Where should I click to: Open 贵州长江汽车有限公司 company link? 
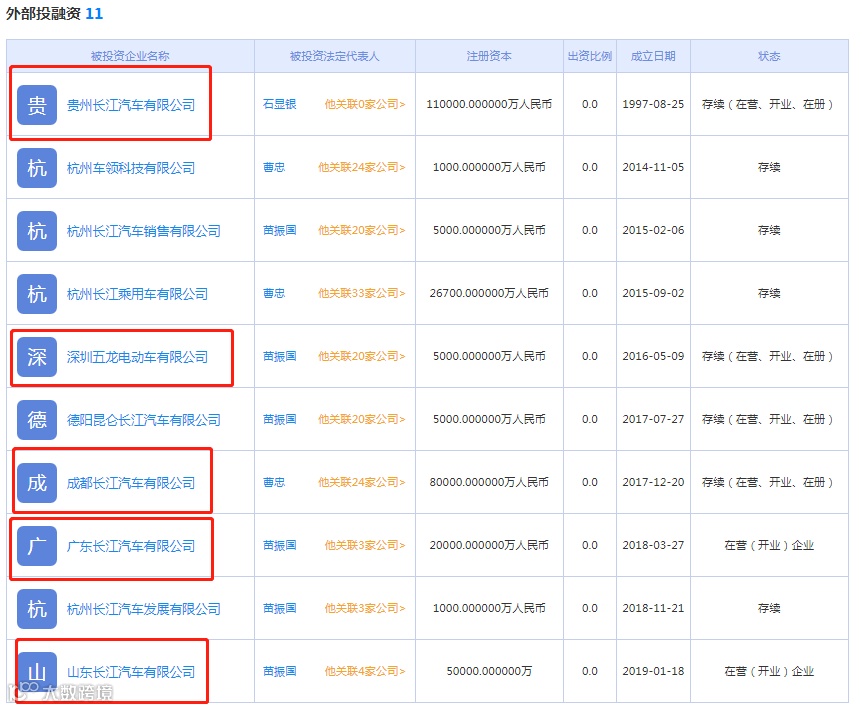[131, 105]
